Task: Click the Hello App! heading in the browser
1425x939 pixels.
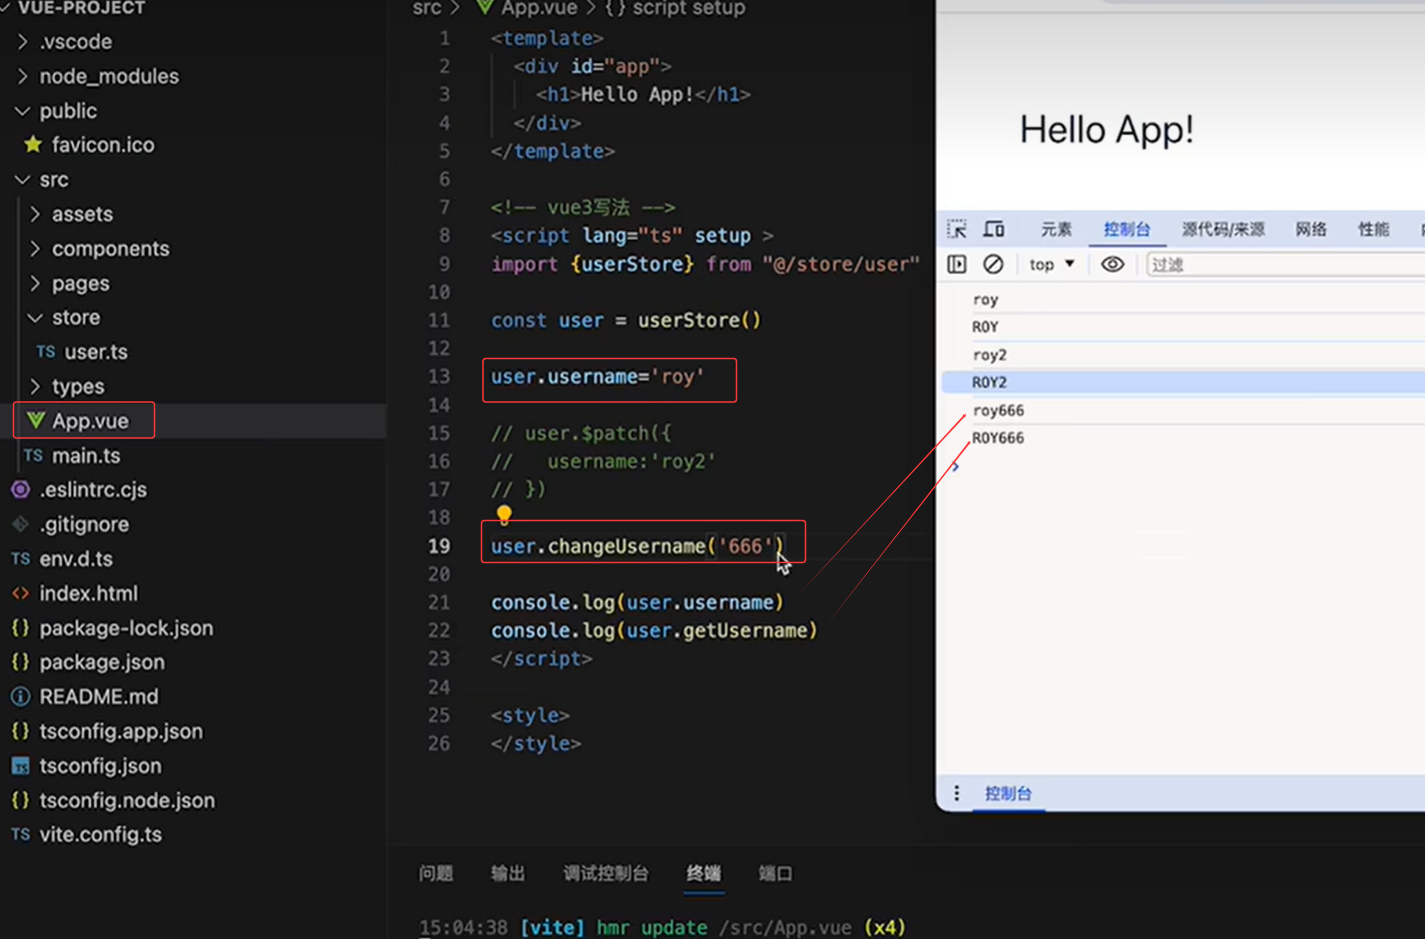Action: tap(1106, 130)
